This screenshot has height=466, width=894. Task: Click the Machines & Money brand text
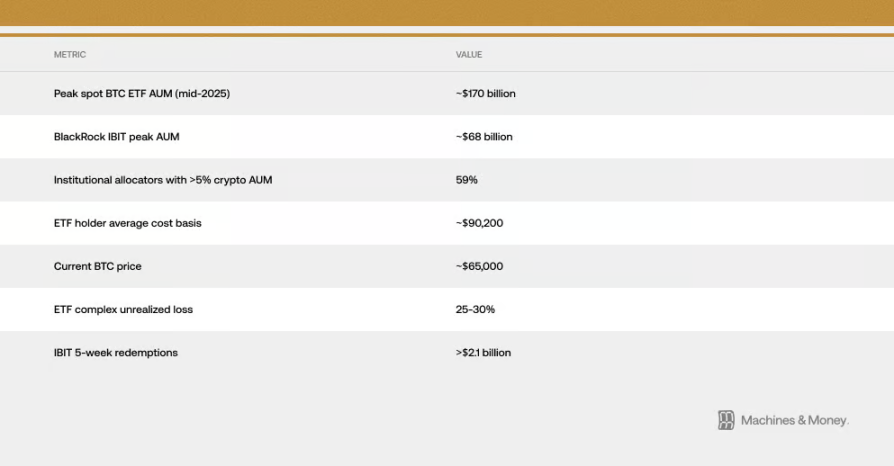(x=794, y=420)
